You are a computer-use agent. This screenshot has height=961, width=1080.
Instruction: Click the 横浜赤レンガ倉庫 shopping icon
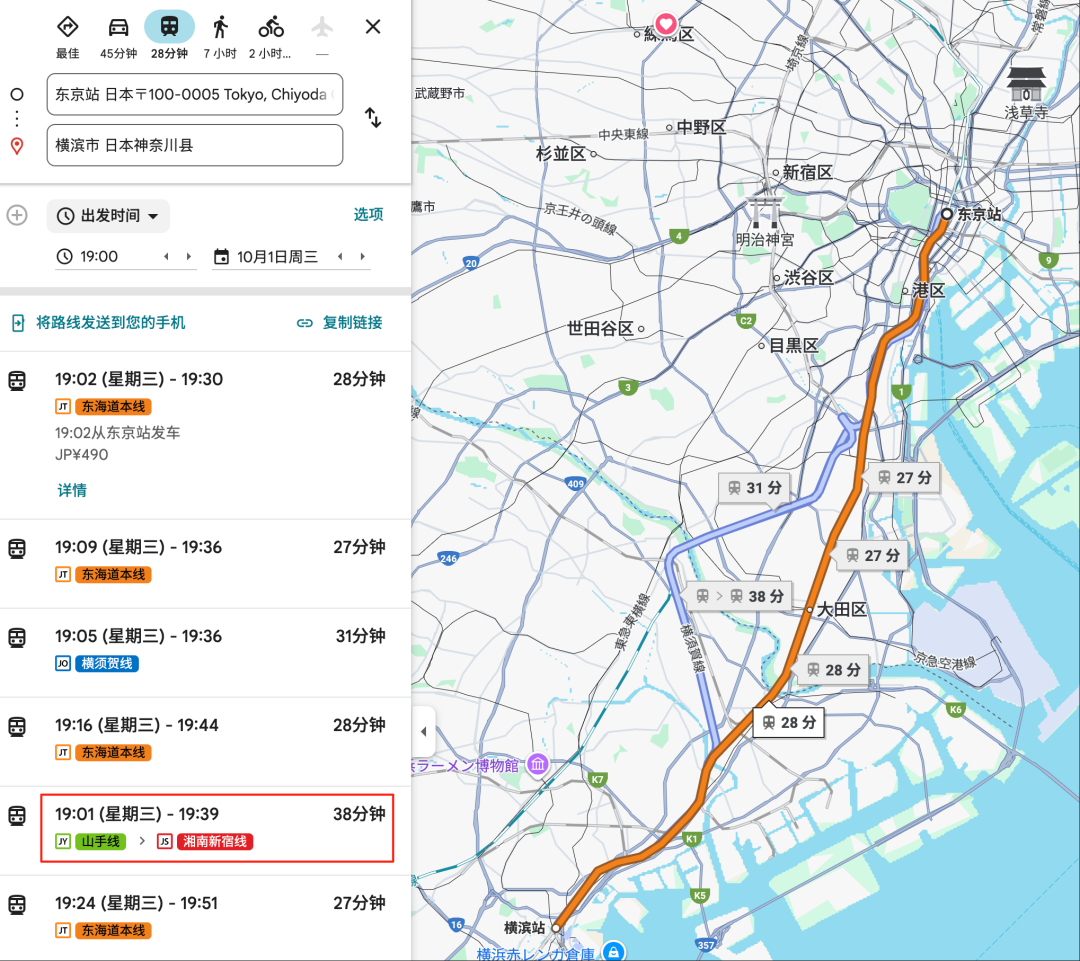point(614,952)
